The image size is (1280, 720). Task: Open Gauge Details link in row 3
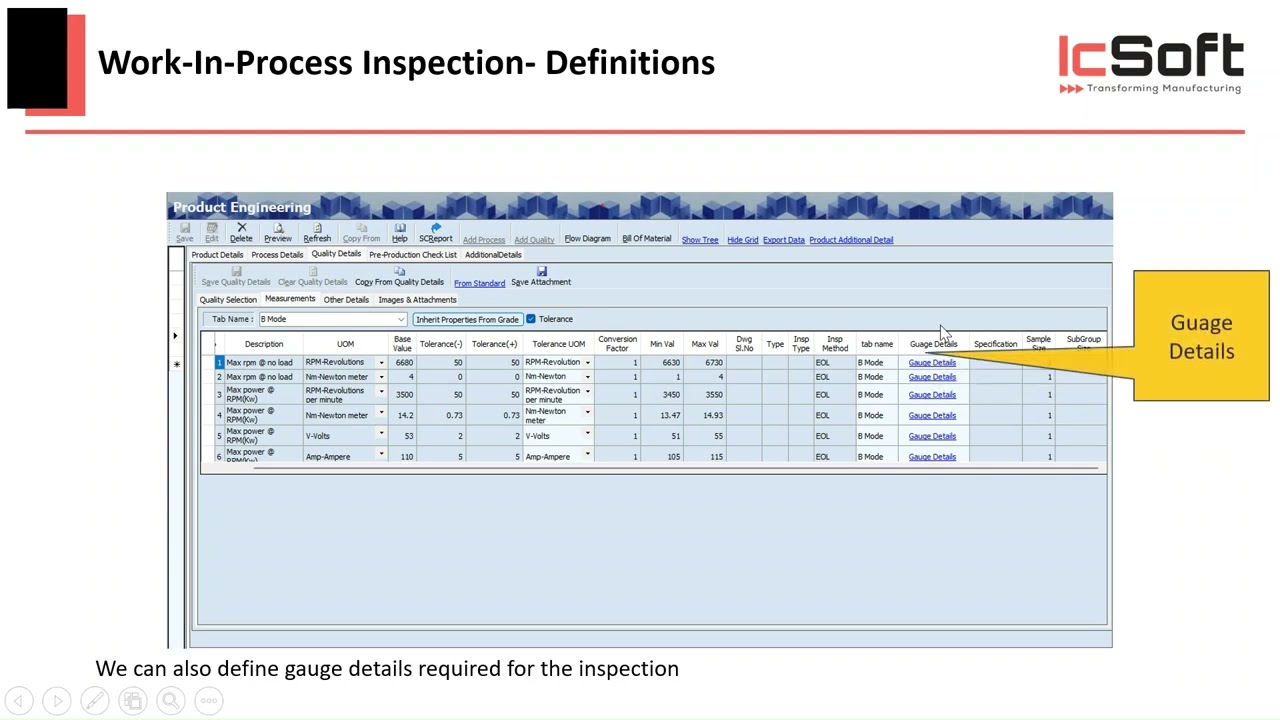point(932,395)
